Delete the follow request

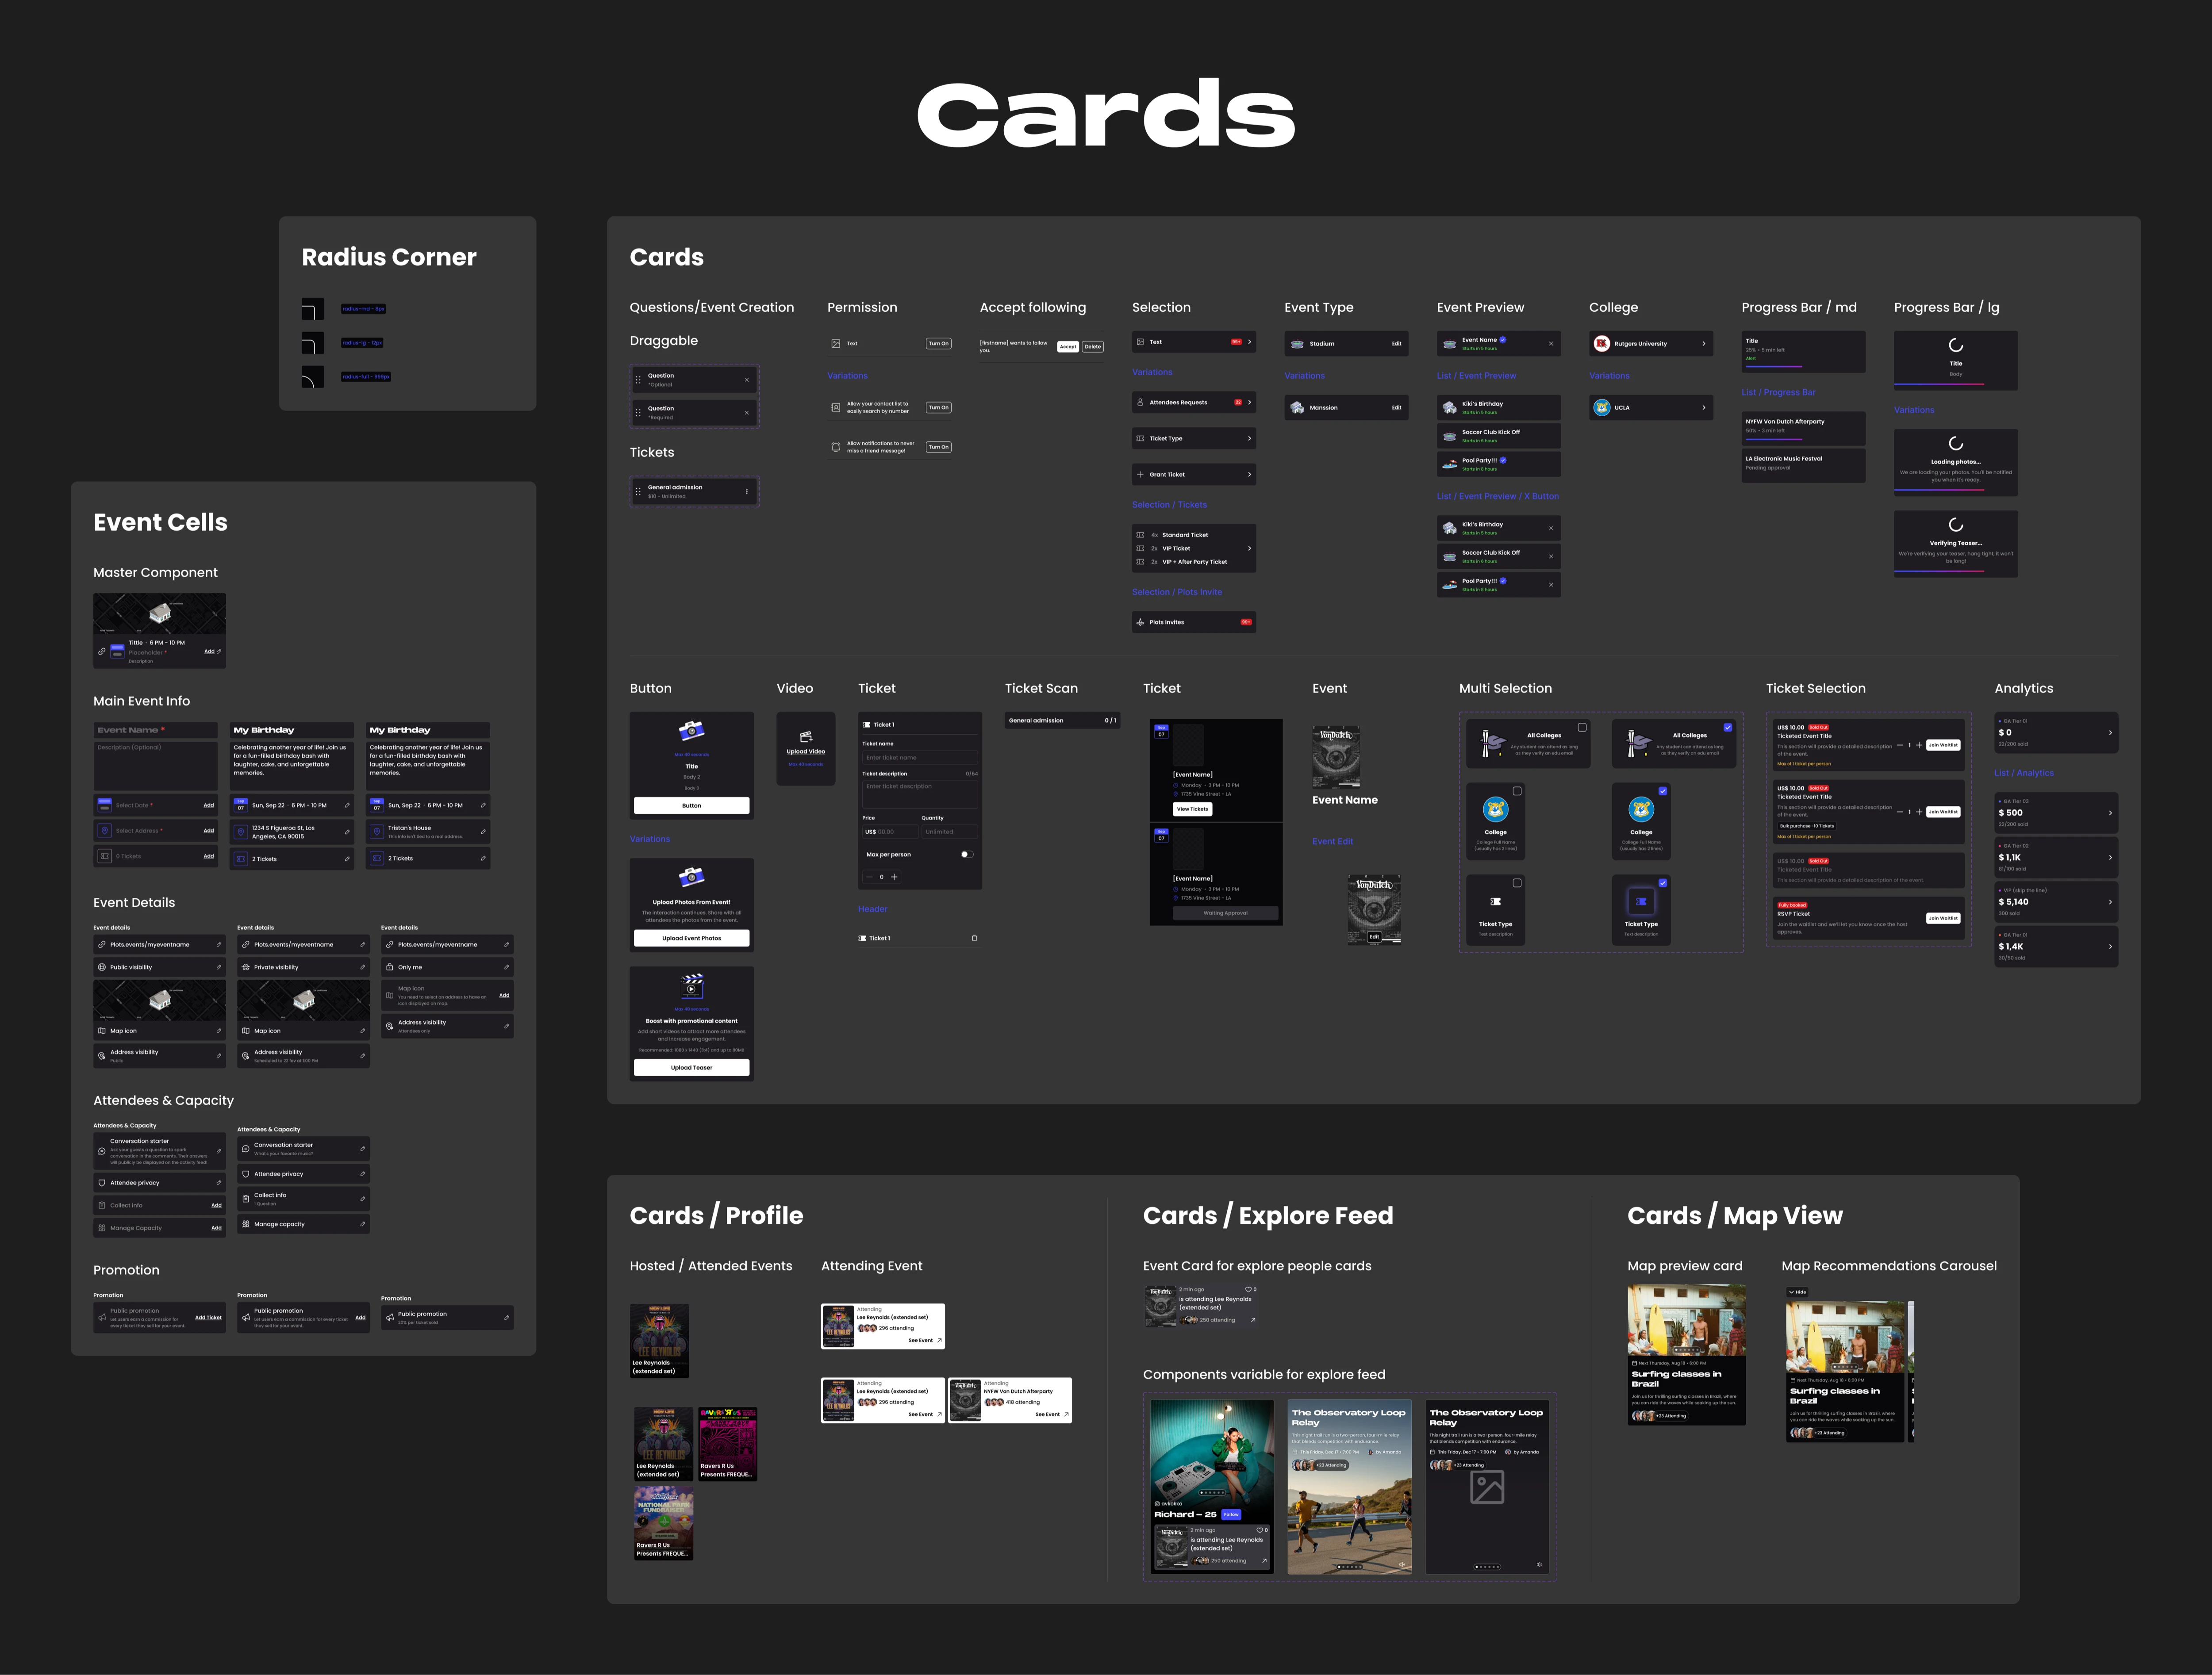(1093, 347)
